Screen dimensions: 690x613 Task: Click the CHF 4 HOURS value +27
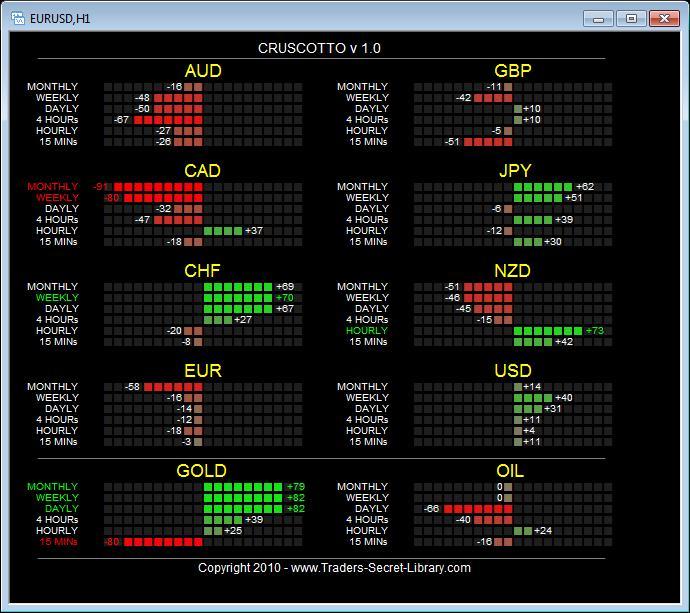pyautogui.click(x=243, y=319)
